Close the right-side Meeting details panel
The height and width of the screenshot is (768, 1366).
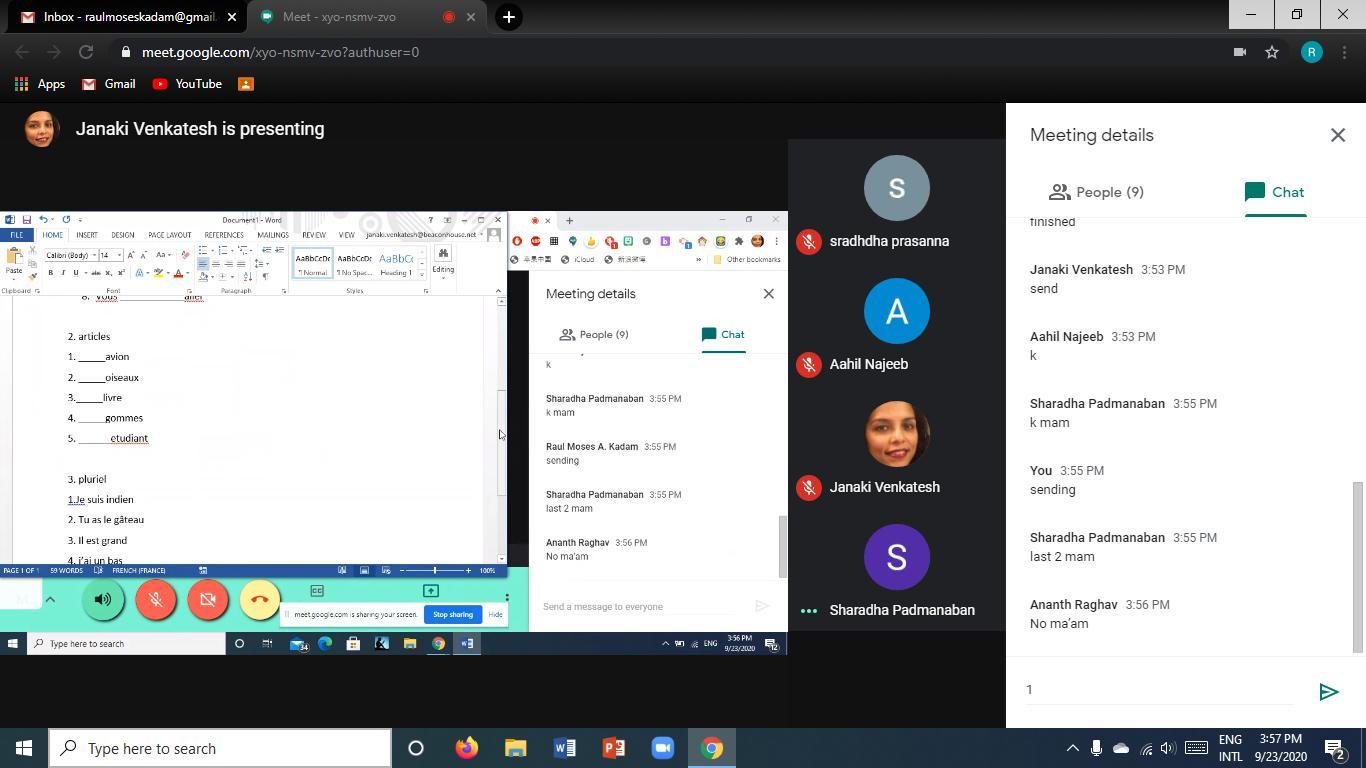[1337, 135]
